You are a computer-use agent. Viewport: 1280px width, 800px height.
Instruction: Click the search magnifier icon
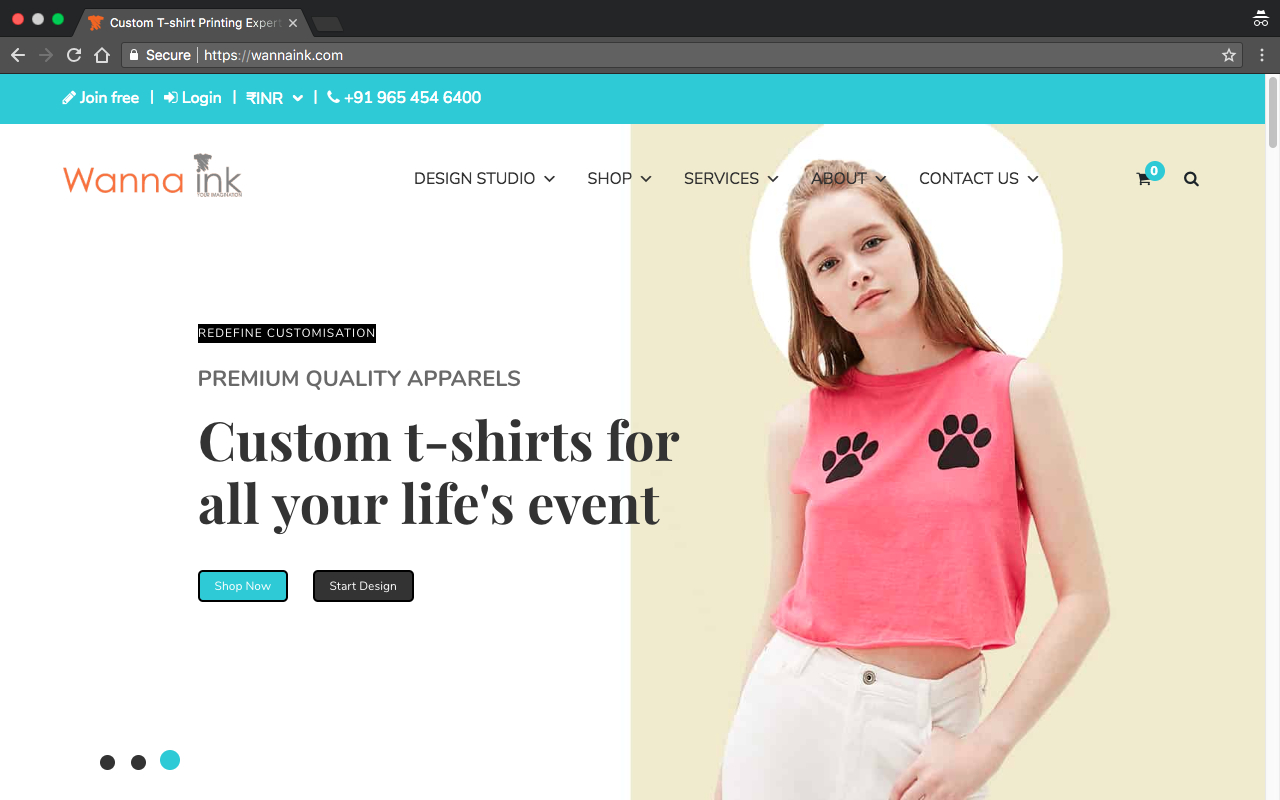tap(1191, 179)
